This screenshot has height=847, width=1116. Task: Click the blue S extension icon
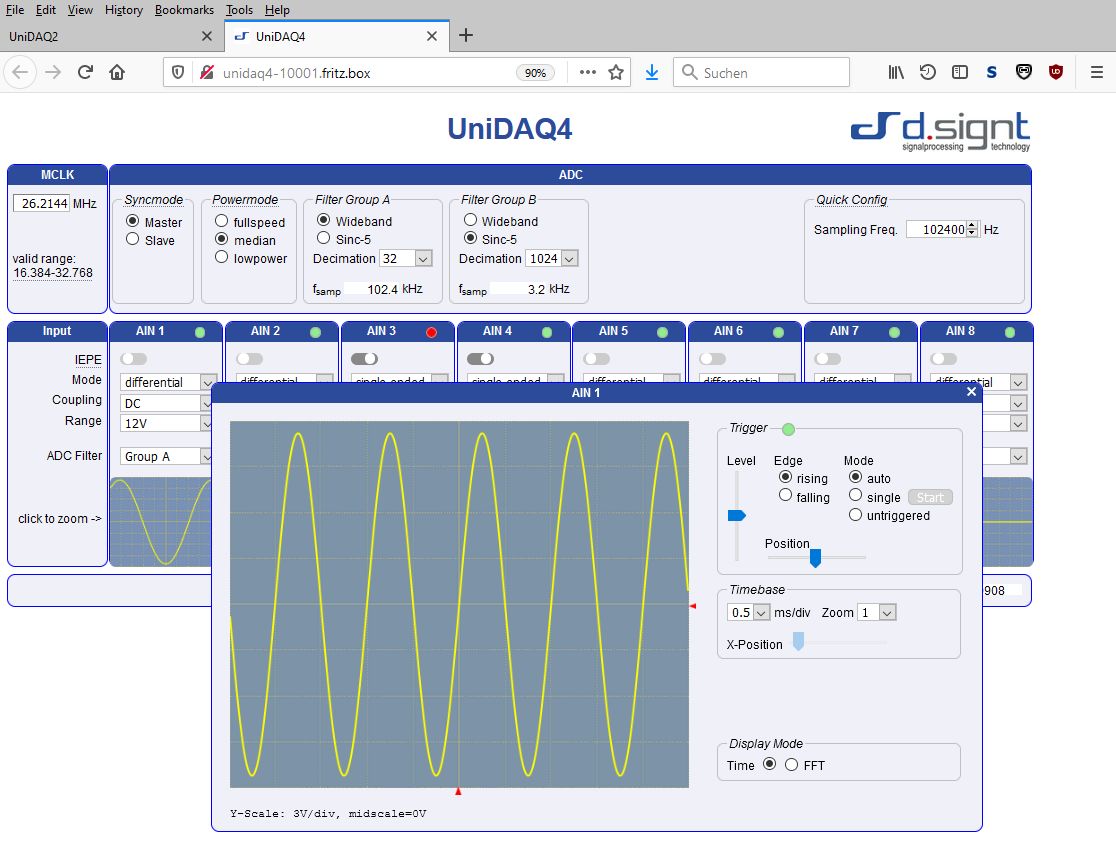(991, 73)
